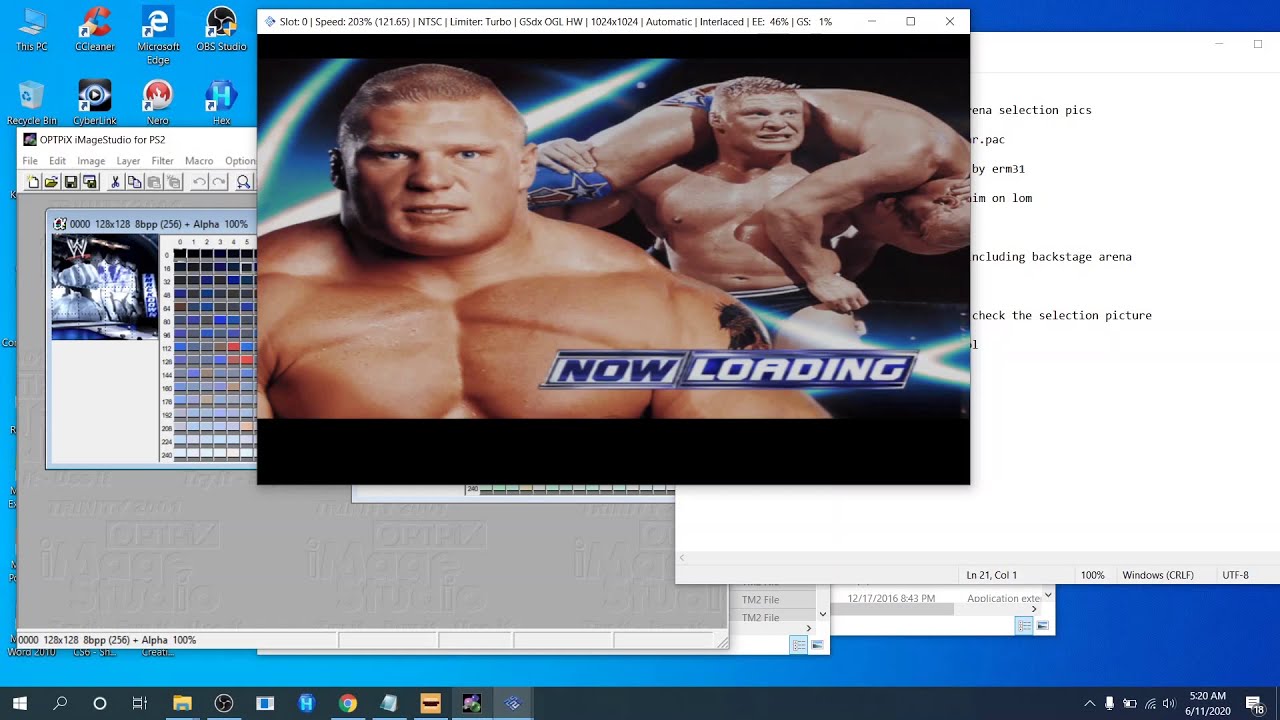Open File Explorer from taskbar

tap(182, 703)
